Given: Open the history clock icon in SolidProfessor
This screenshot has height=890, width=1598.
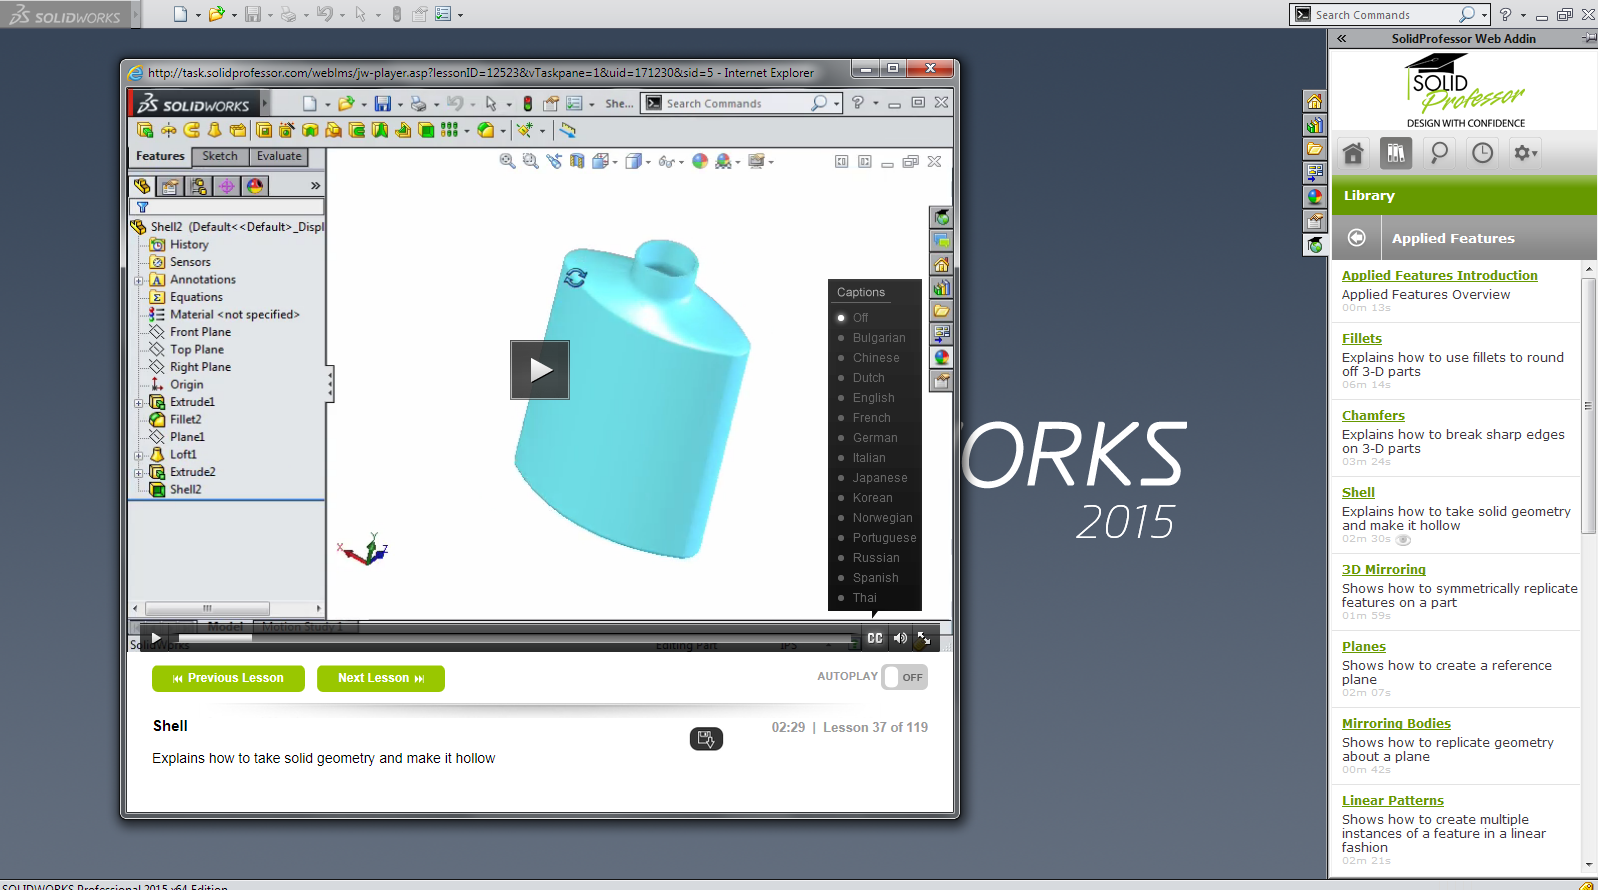Looking at the screenshot, I should pyautogui.click(x=1482, y=153).
